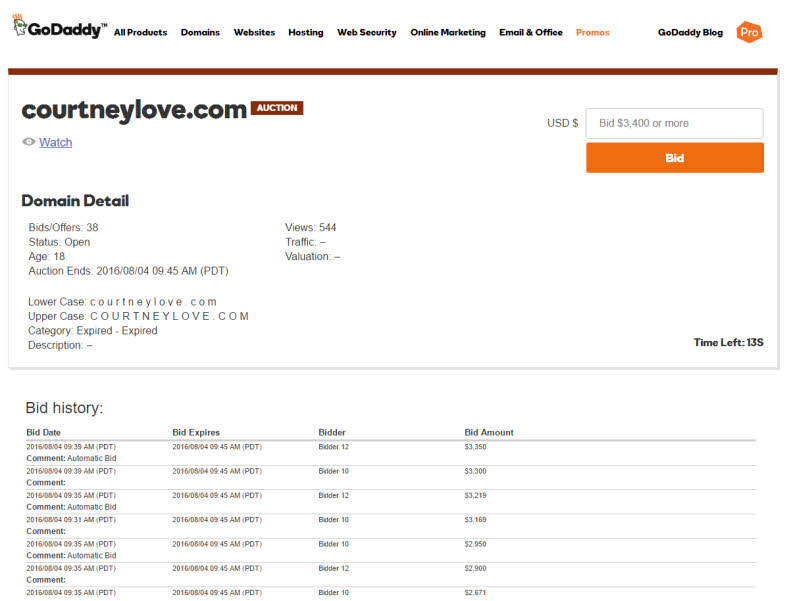Click the $3,169 bid amount
The height and width of the screenshot is (601, 800).
pos(476,519)
